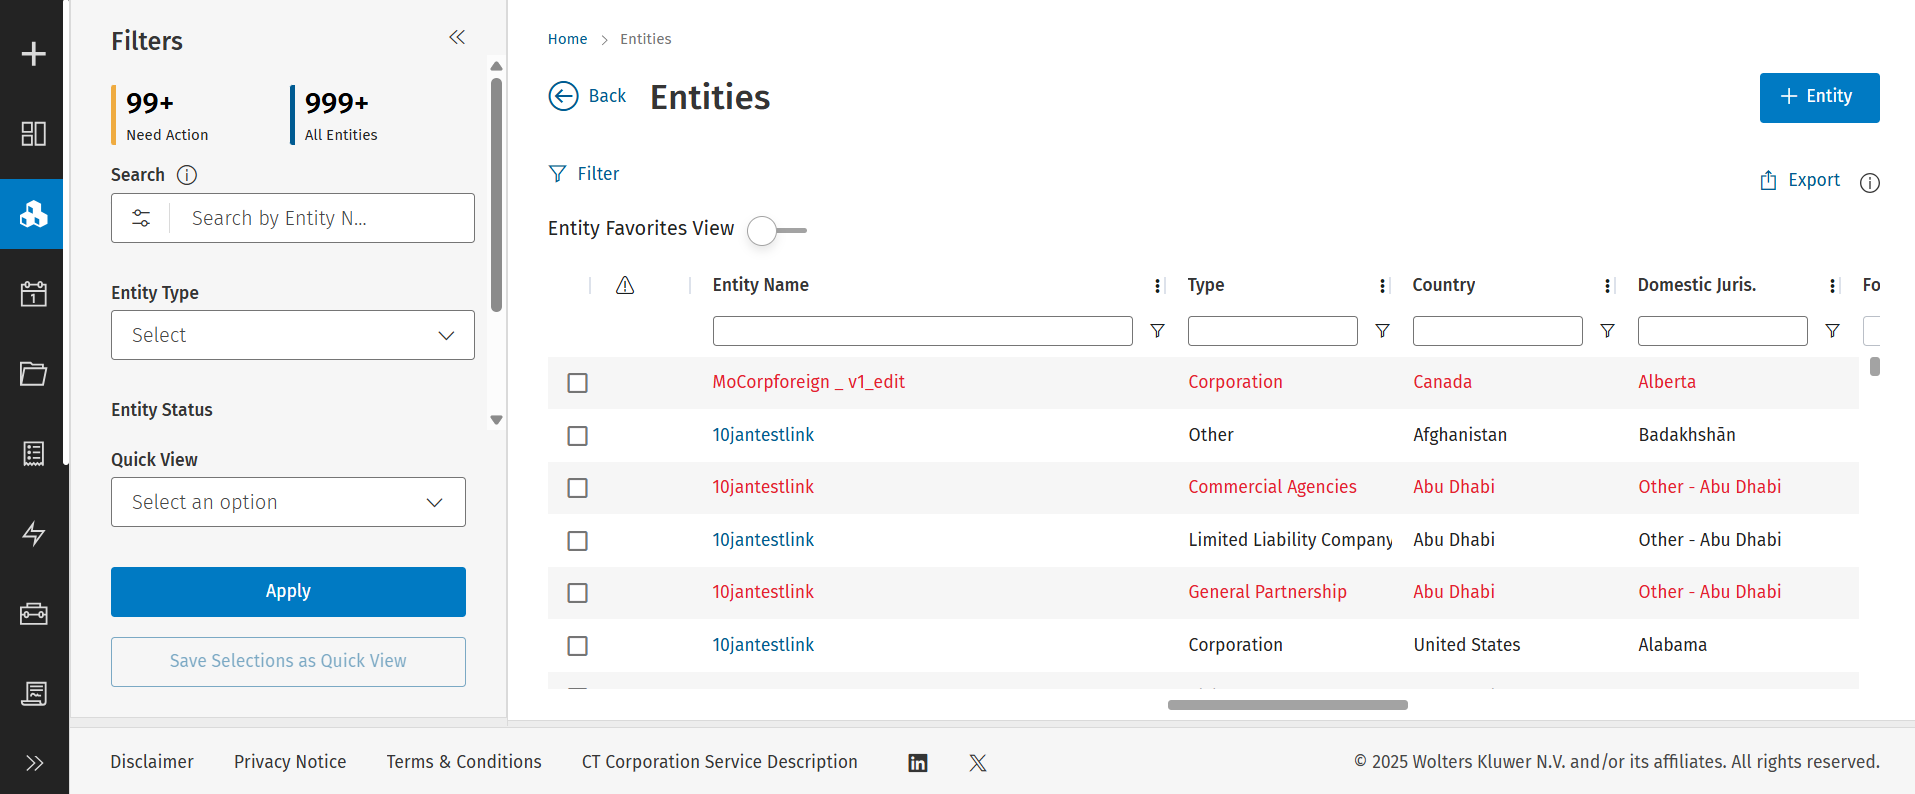This screenshot has height=794, width=1915.
Task: Check the Alabama row checkbox
Action: click(x=577, y=646)
